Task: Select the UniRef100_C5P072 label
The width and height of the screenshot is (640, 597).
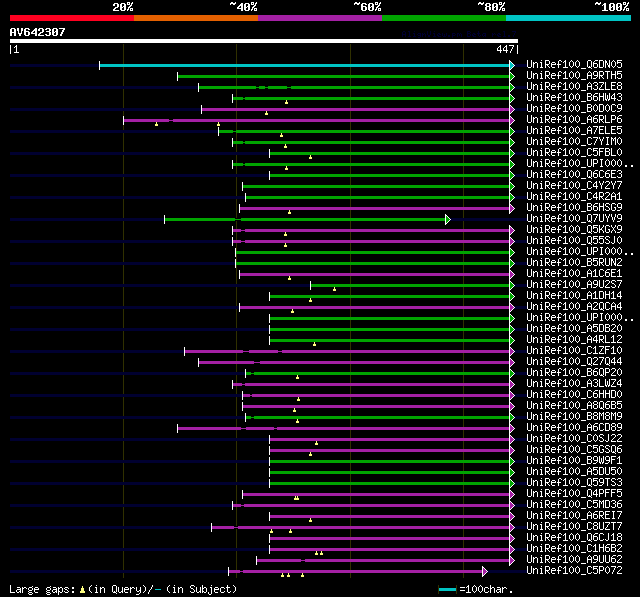Action: click(x=574, y=571)
